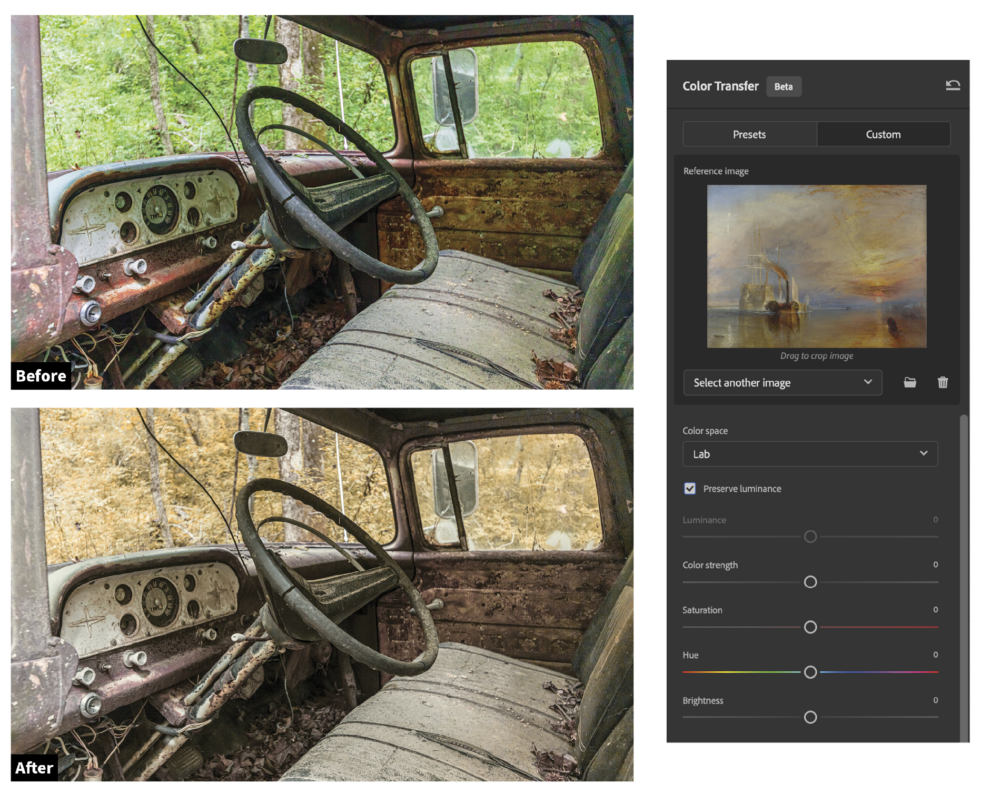Click the Luminance slider handle
The image size is (1000, 803).
pos(810,537)
